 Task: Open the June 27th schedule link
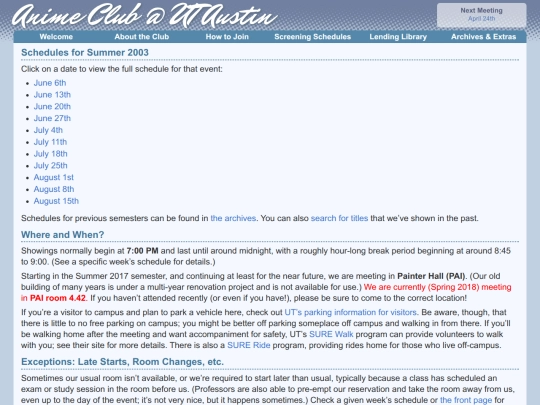52,118
